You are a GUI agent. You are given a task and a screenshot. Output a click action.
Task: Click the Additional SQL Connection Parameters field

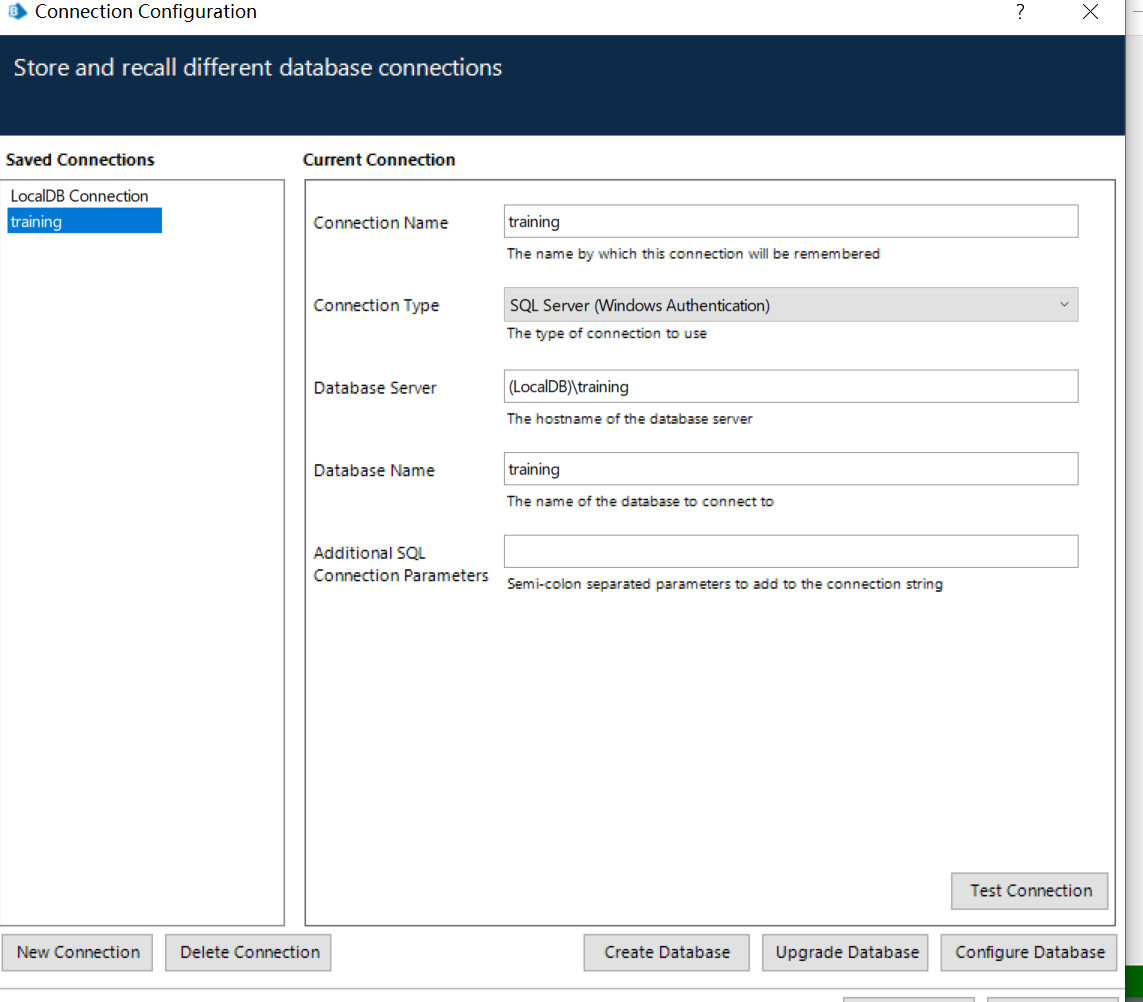point(791,552)
